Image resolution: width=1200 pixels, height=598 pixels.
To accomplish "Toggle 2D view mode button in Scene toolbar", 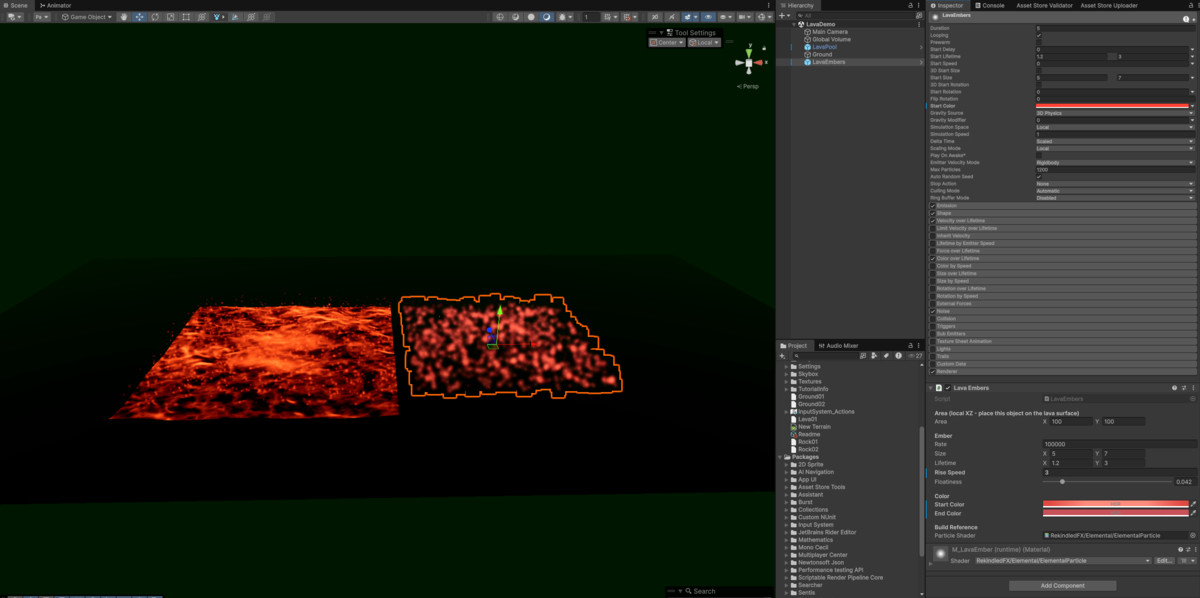I will (x=655, y=17).
